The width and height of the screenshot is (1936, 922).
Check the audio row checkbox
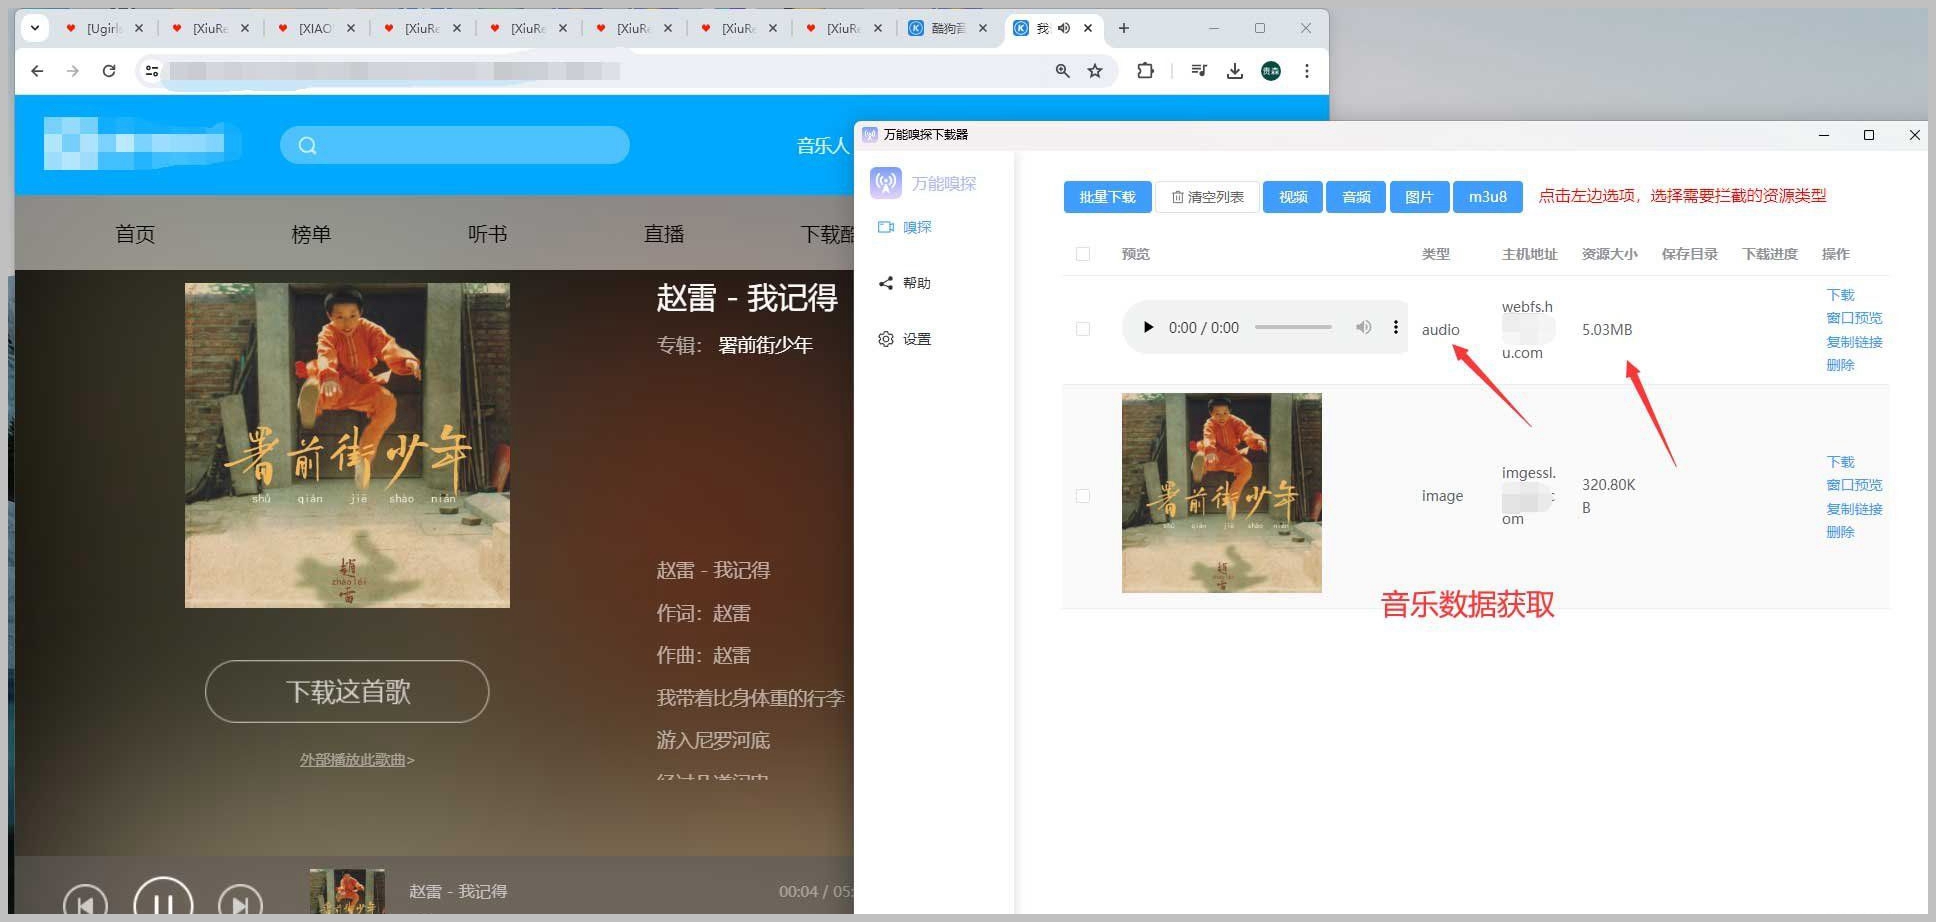click(1083, 329)
